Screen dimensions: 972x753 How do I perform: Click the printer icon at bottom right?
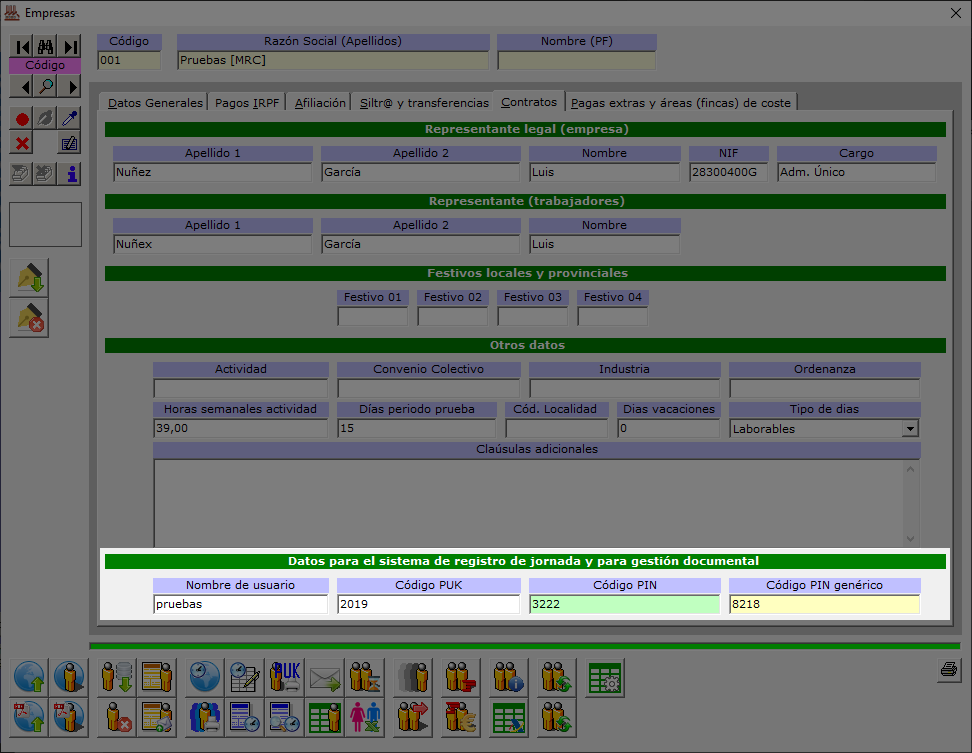pyautogui.click(x=949, y=670)
